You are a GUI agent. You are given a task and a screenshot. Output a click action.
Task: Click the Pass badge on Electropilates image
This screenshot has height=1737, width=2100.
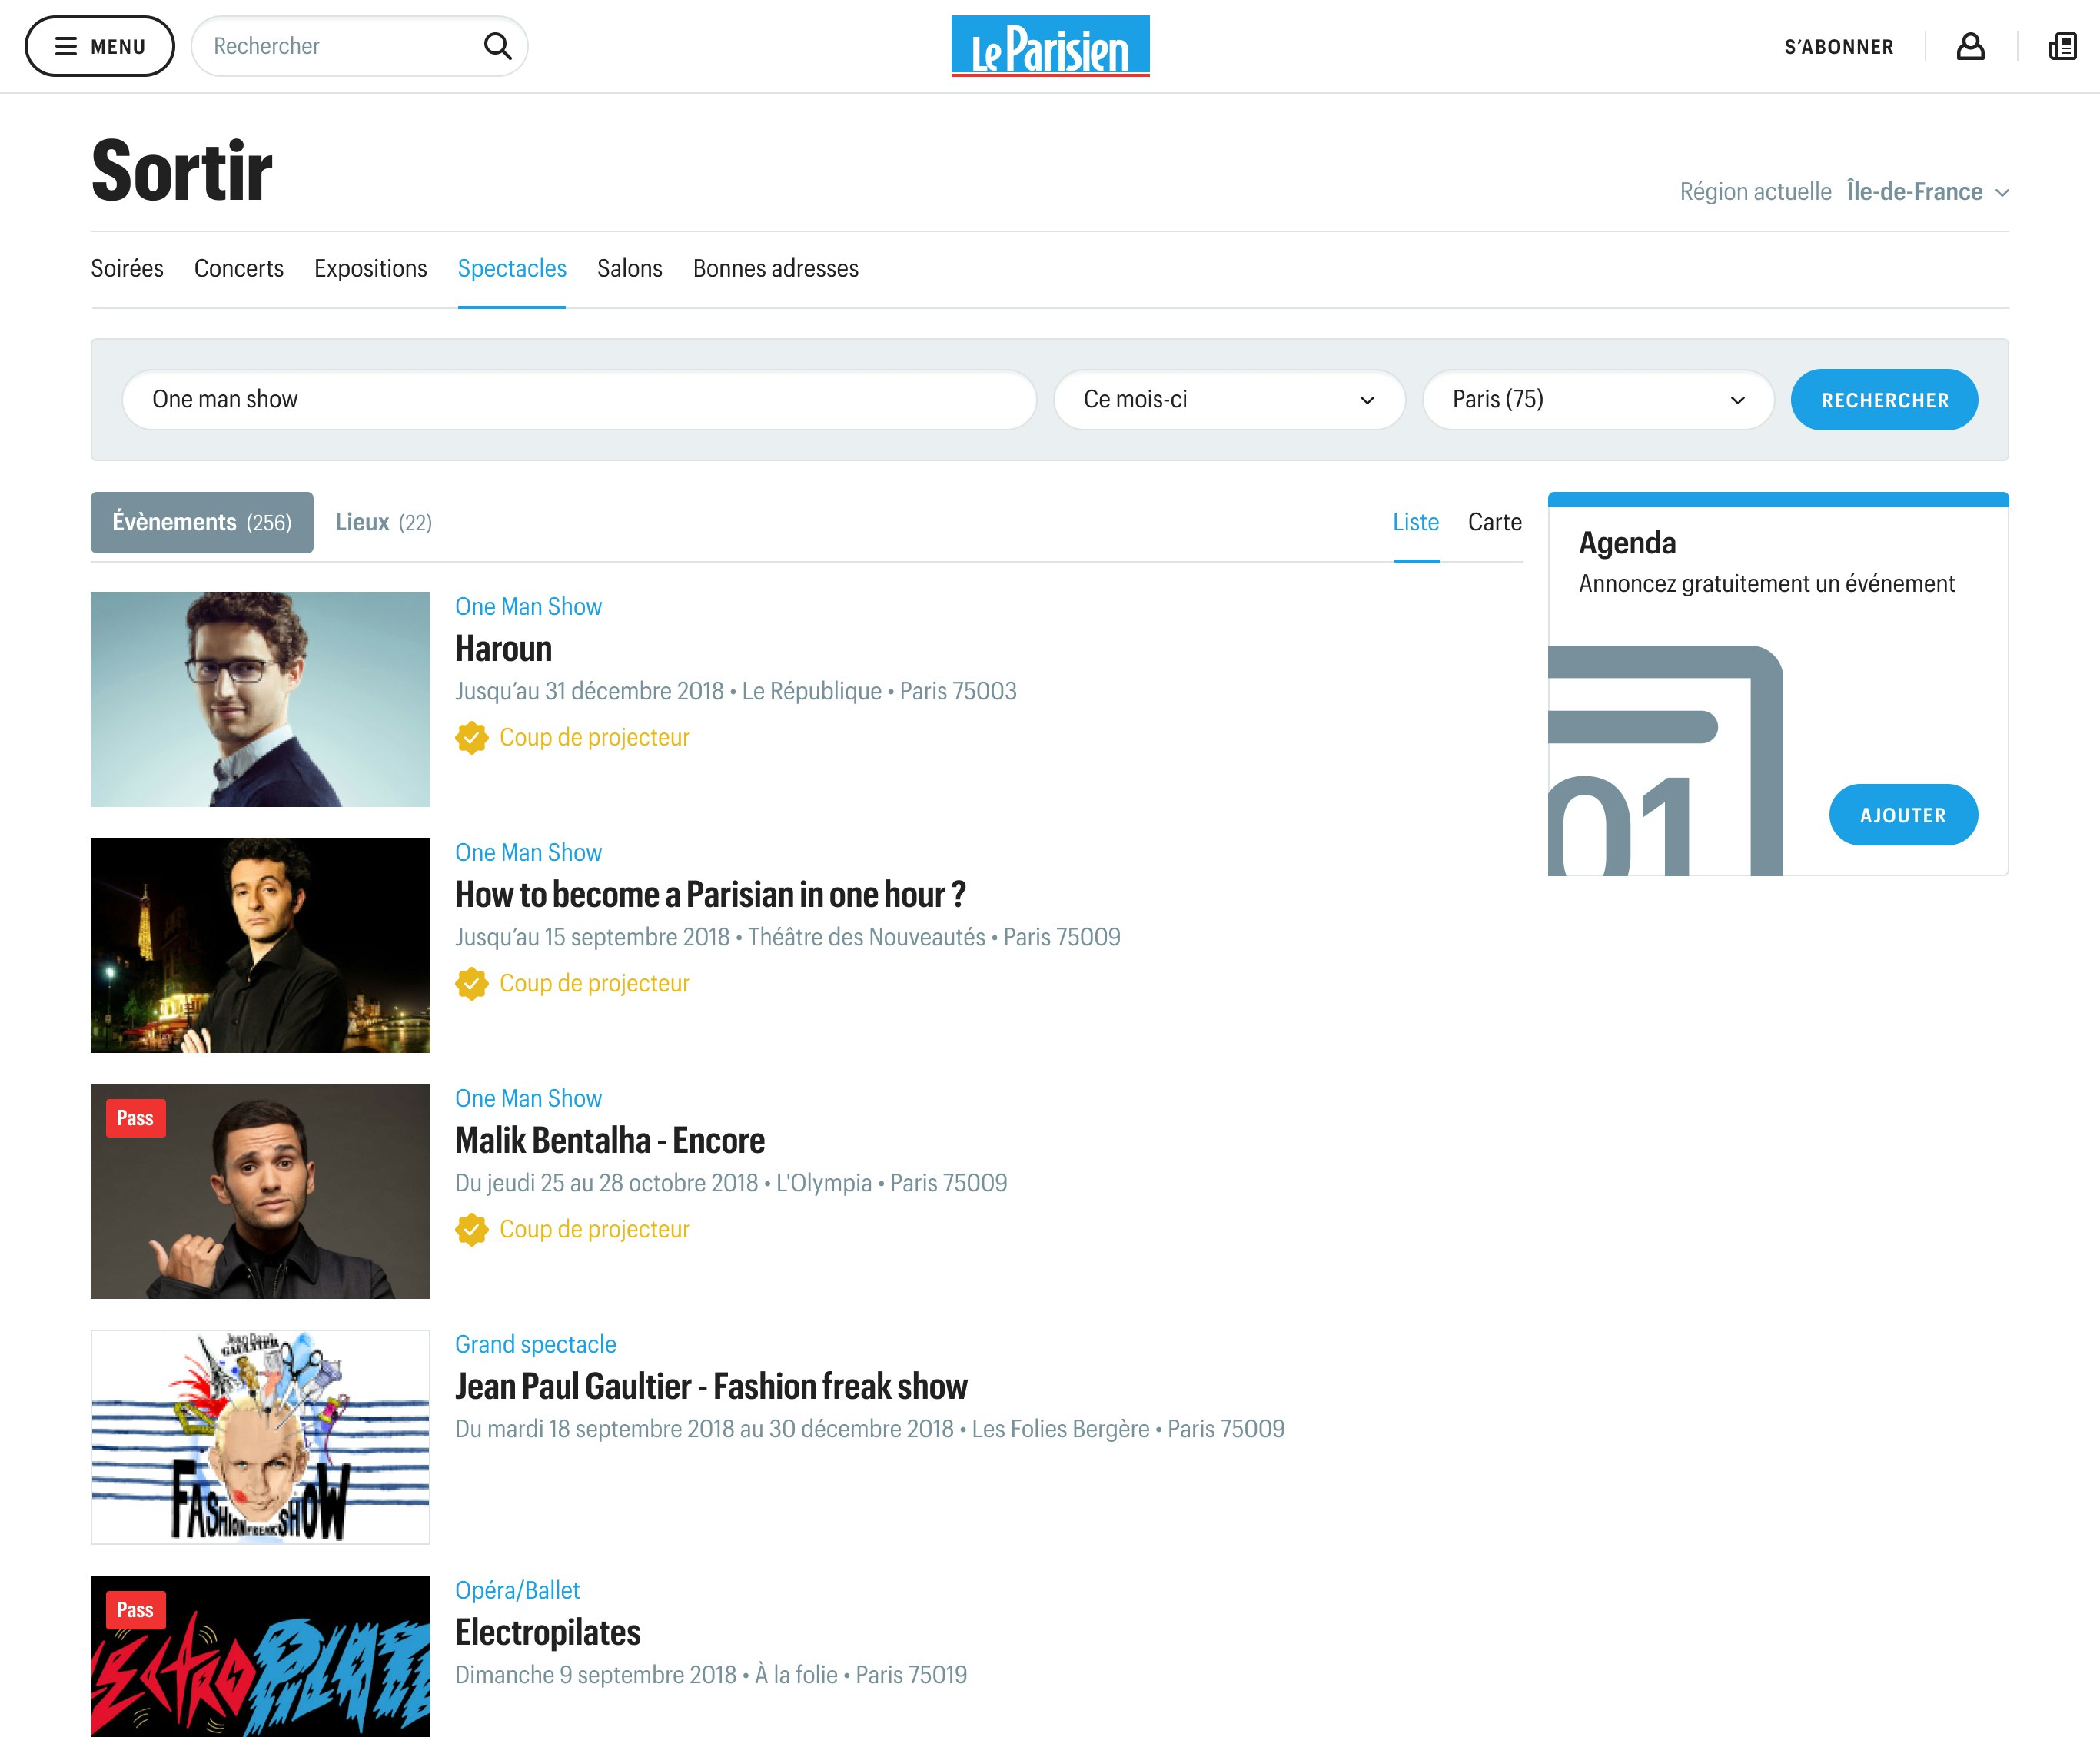point(135,1610)
